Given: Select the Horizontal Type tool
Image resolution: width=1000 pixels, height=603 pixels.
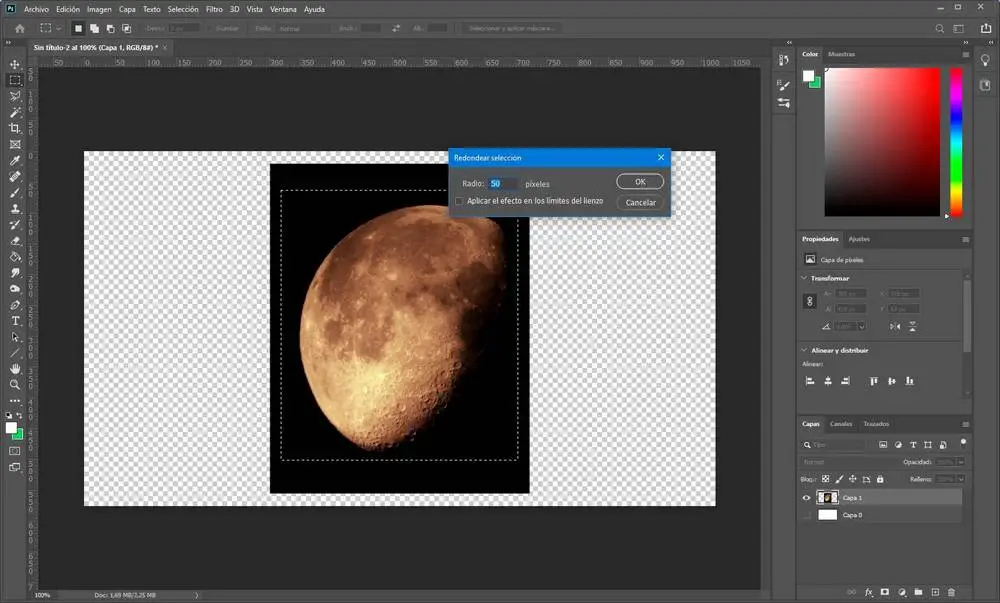Looking at the screenshot, I should 15,320.
